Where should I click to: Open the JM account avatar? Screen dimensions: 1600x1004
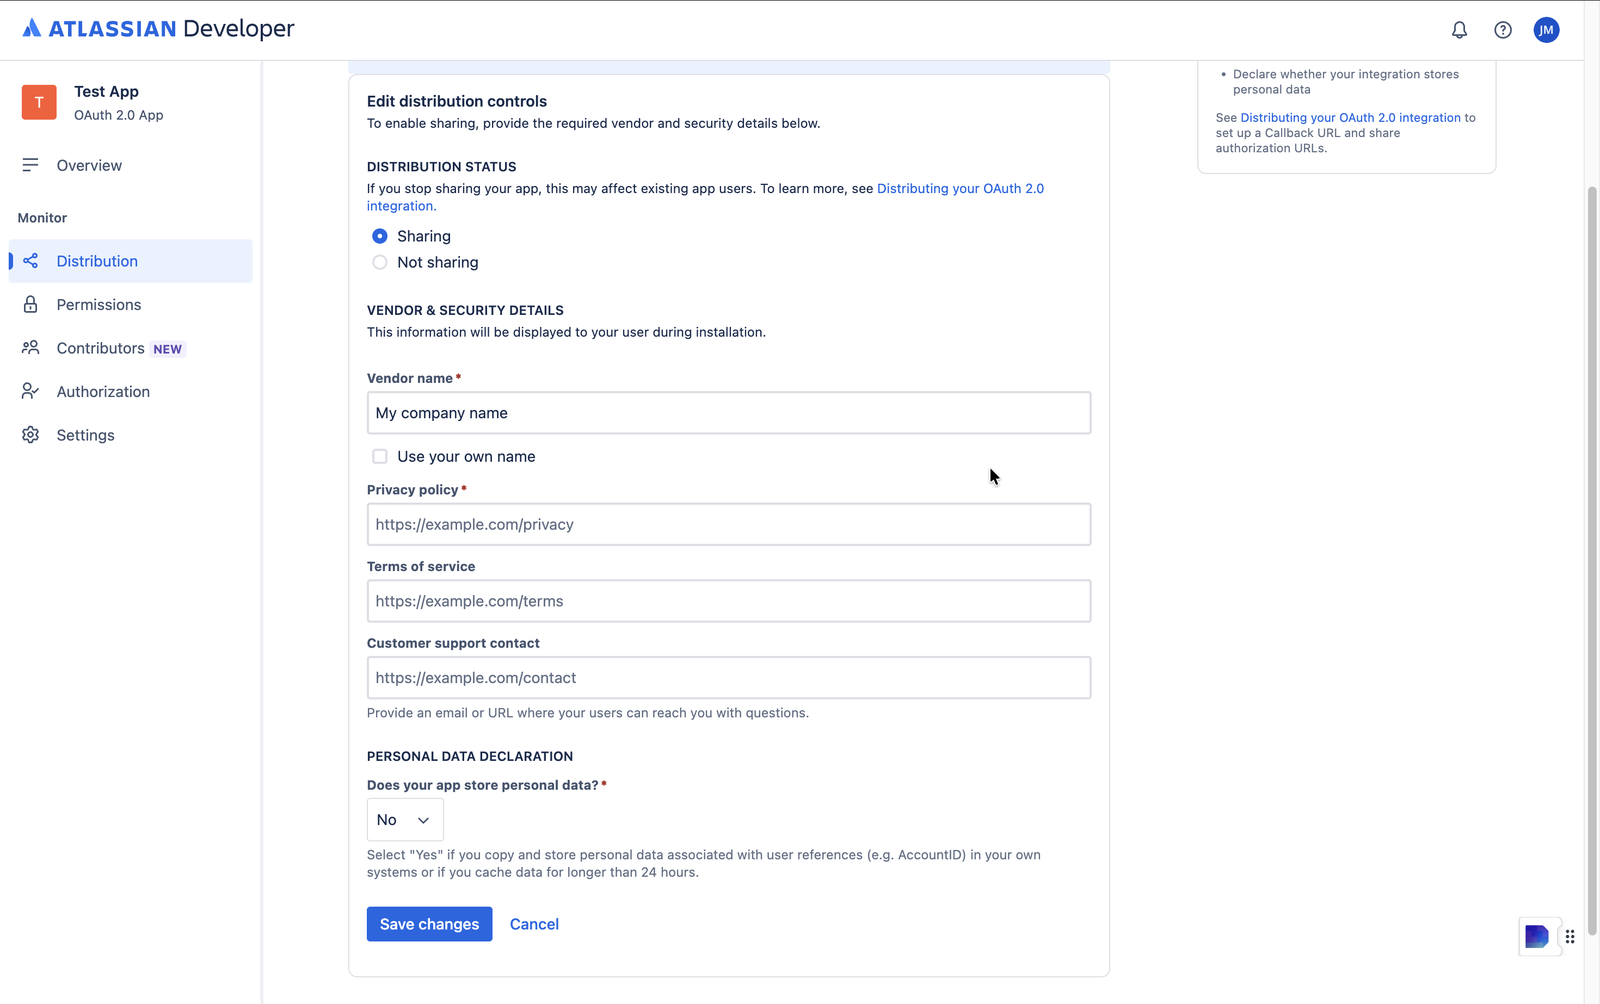point(1546,30)
